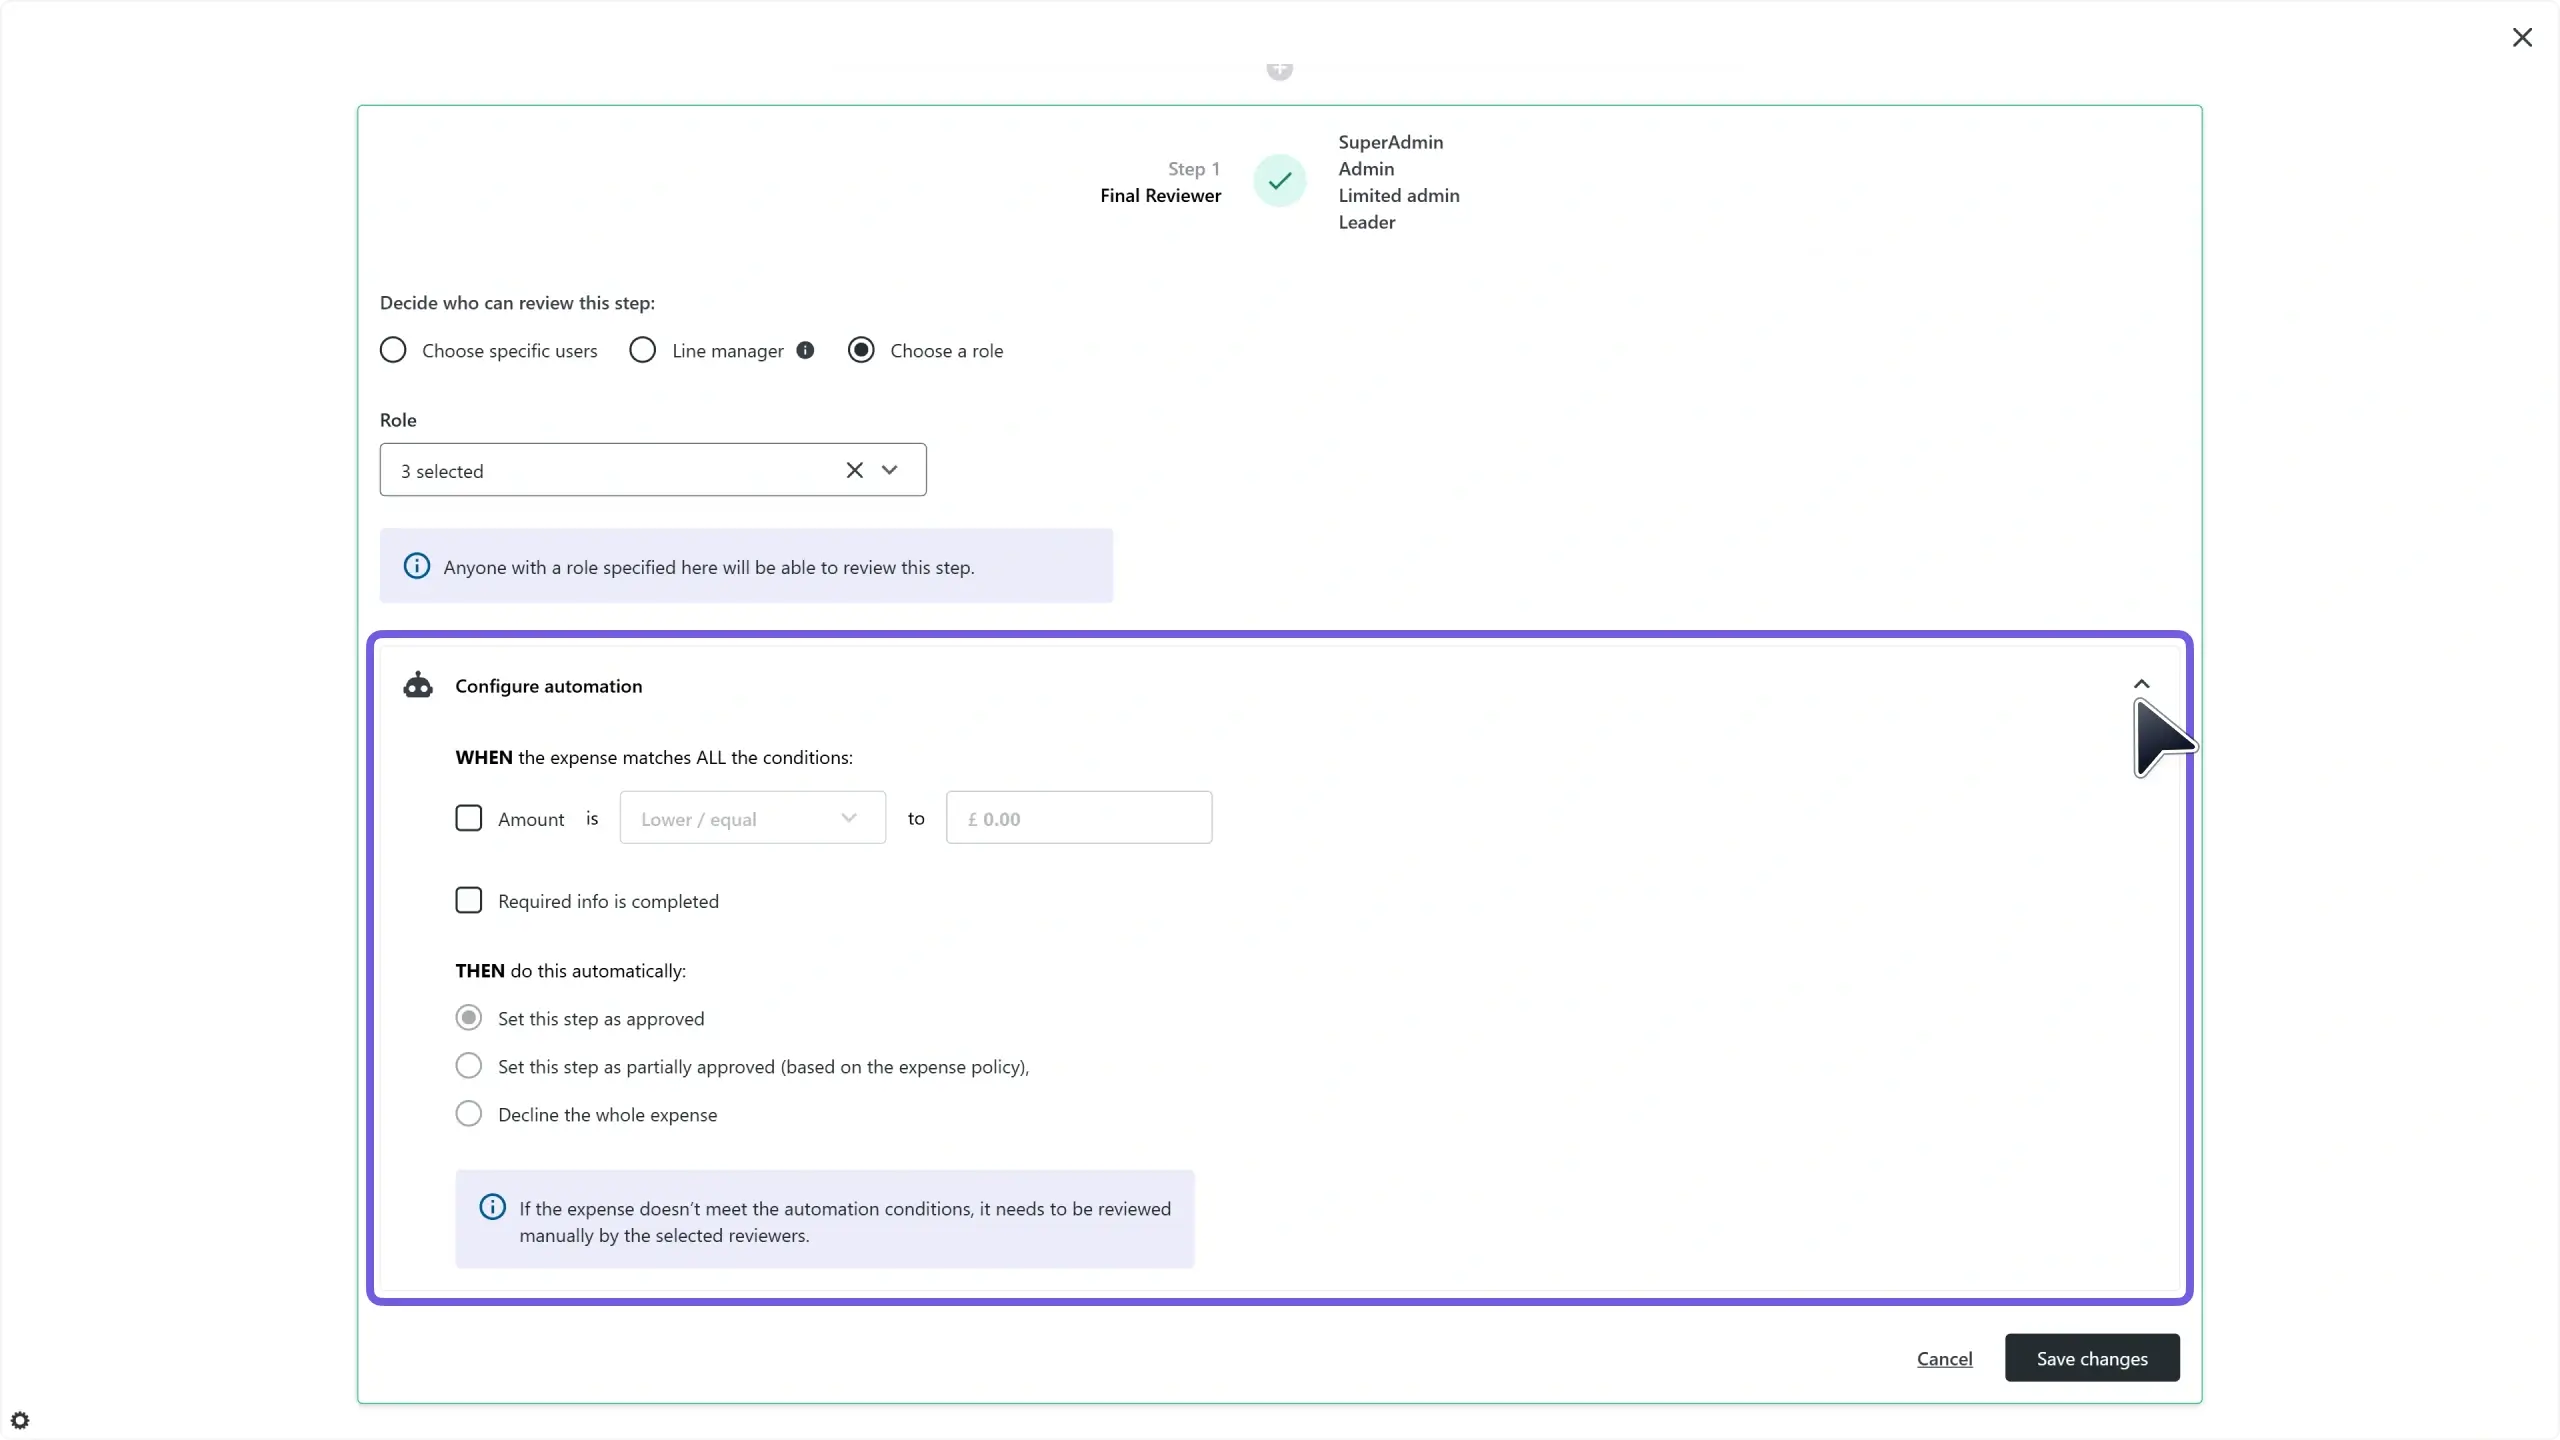2560x1440 pixels.
Task: Click the Limited admin role text
Action: pos(1399,196)
